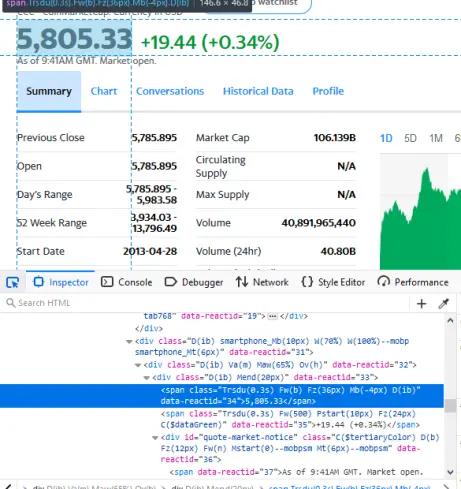461x489 pixels.
Task: Open the Style Editor braces icon
Action: (307, 282)
